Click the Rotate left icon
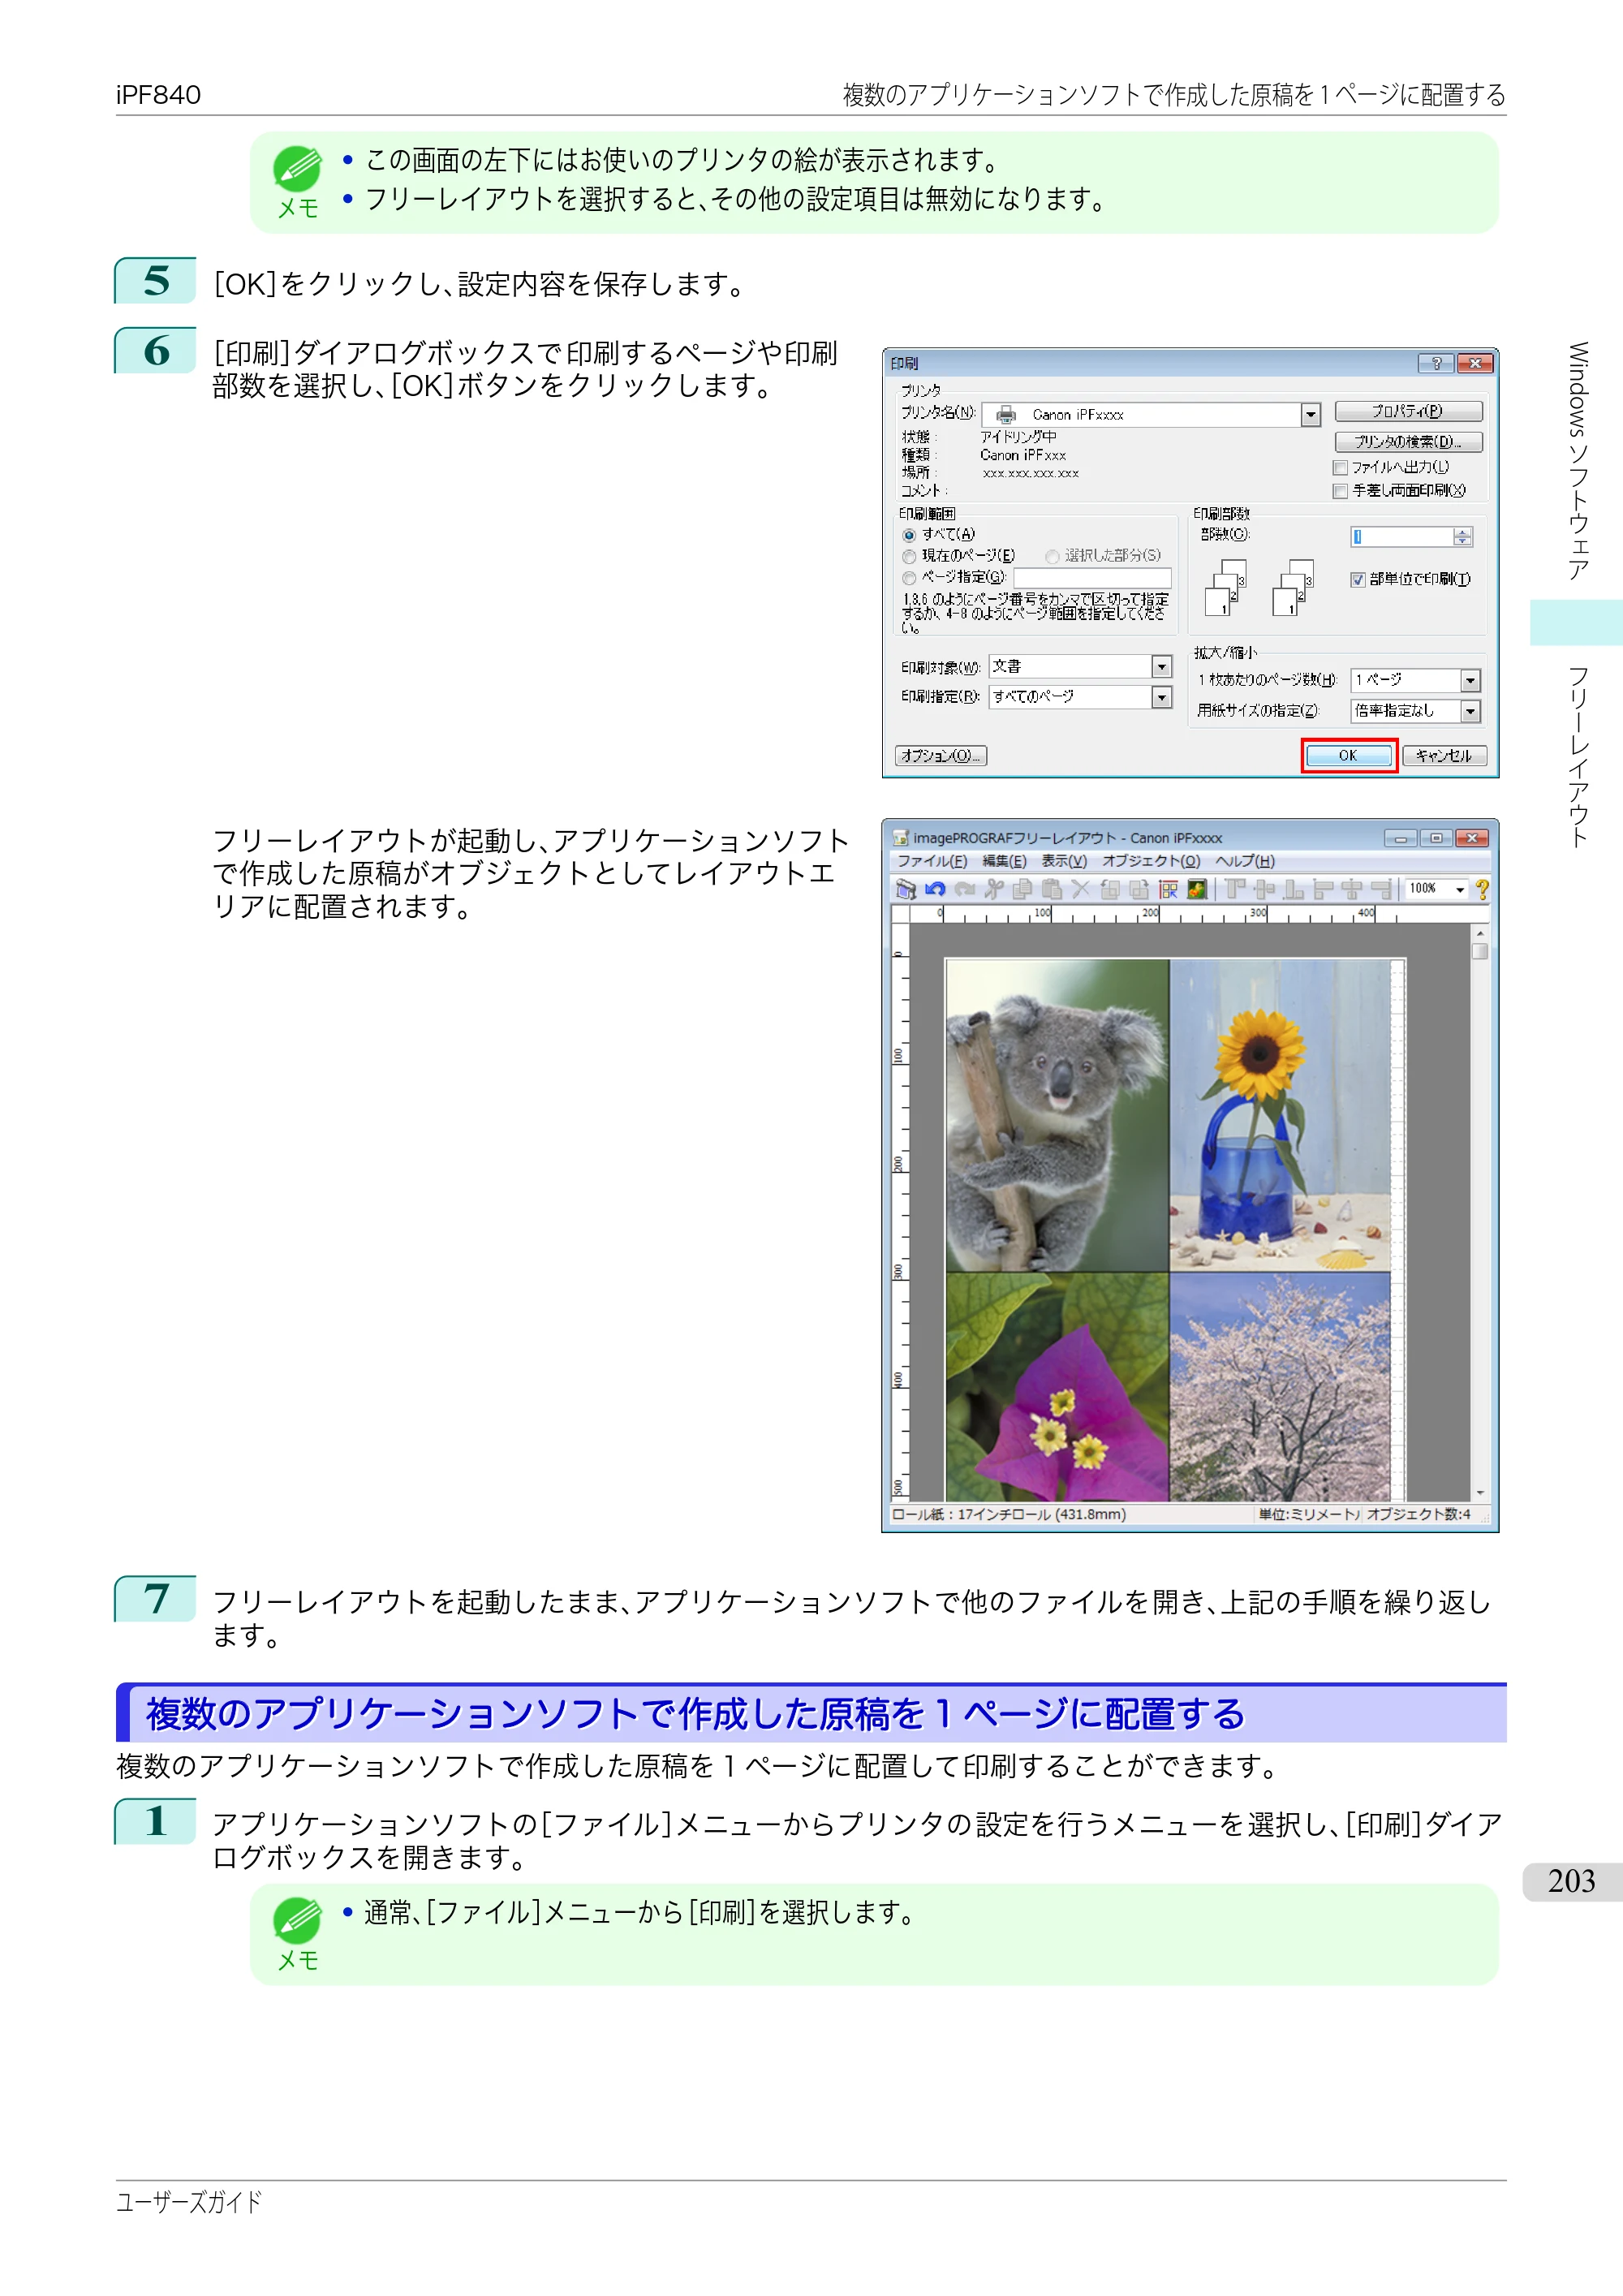 tap(1110, 889)
